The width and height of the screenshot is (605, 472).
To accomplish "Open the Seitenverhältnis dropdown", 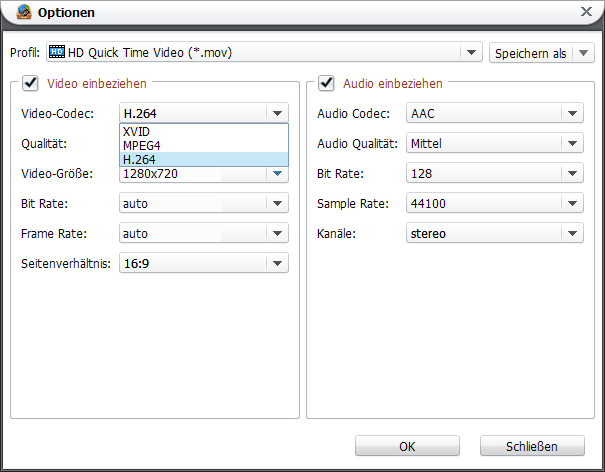I will click(x=277, y=264).
